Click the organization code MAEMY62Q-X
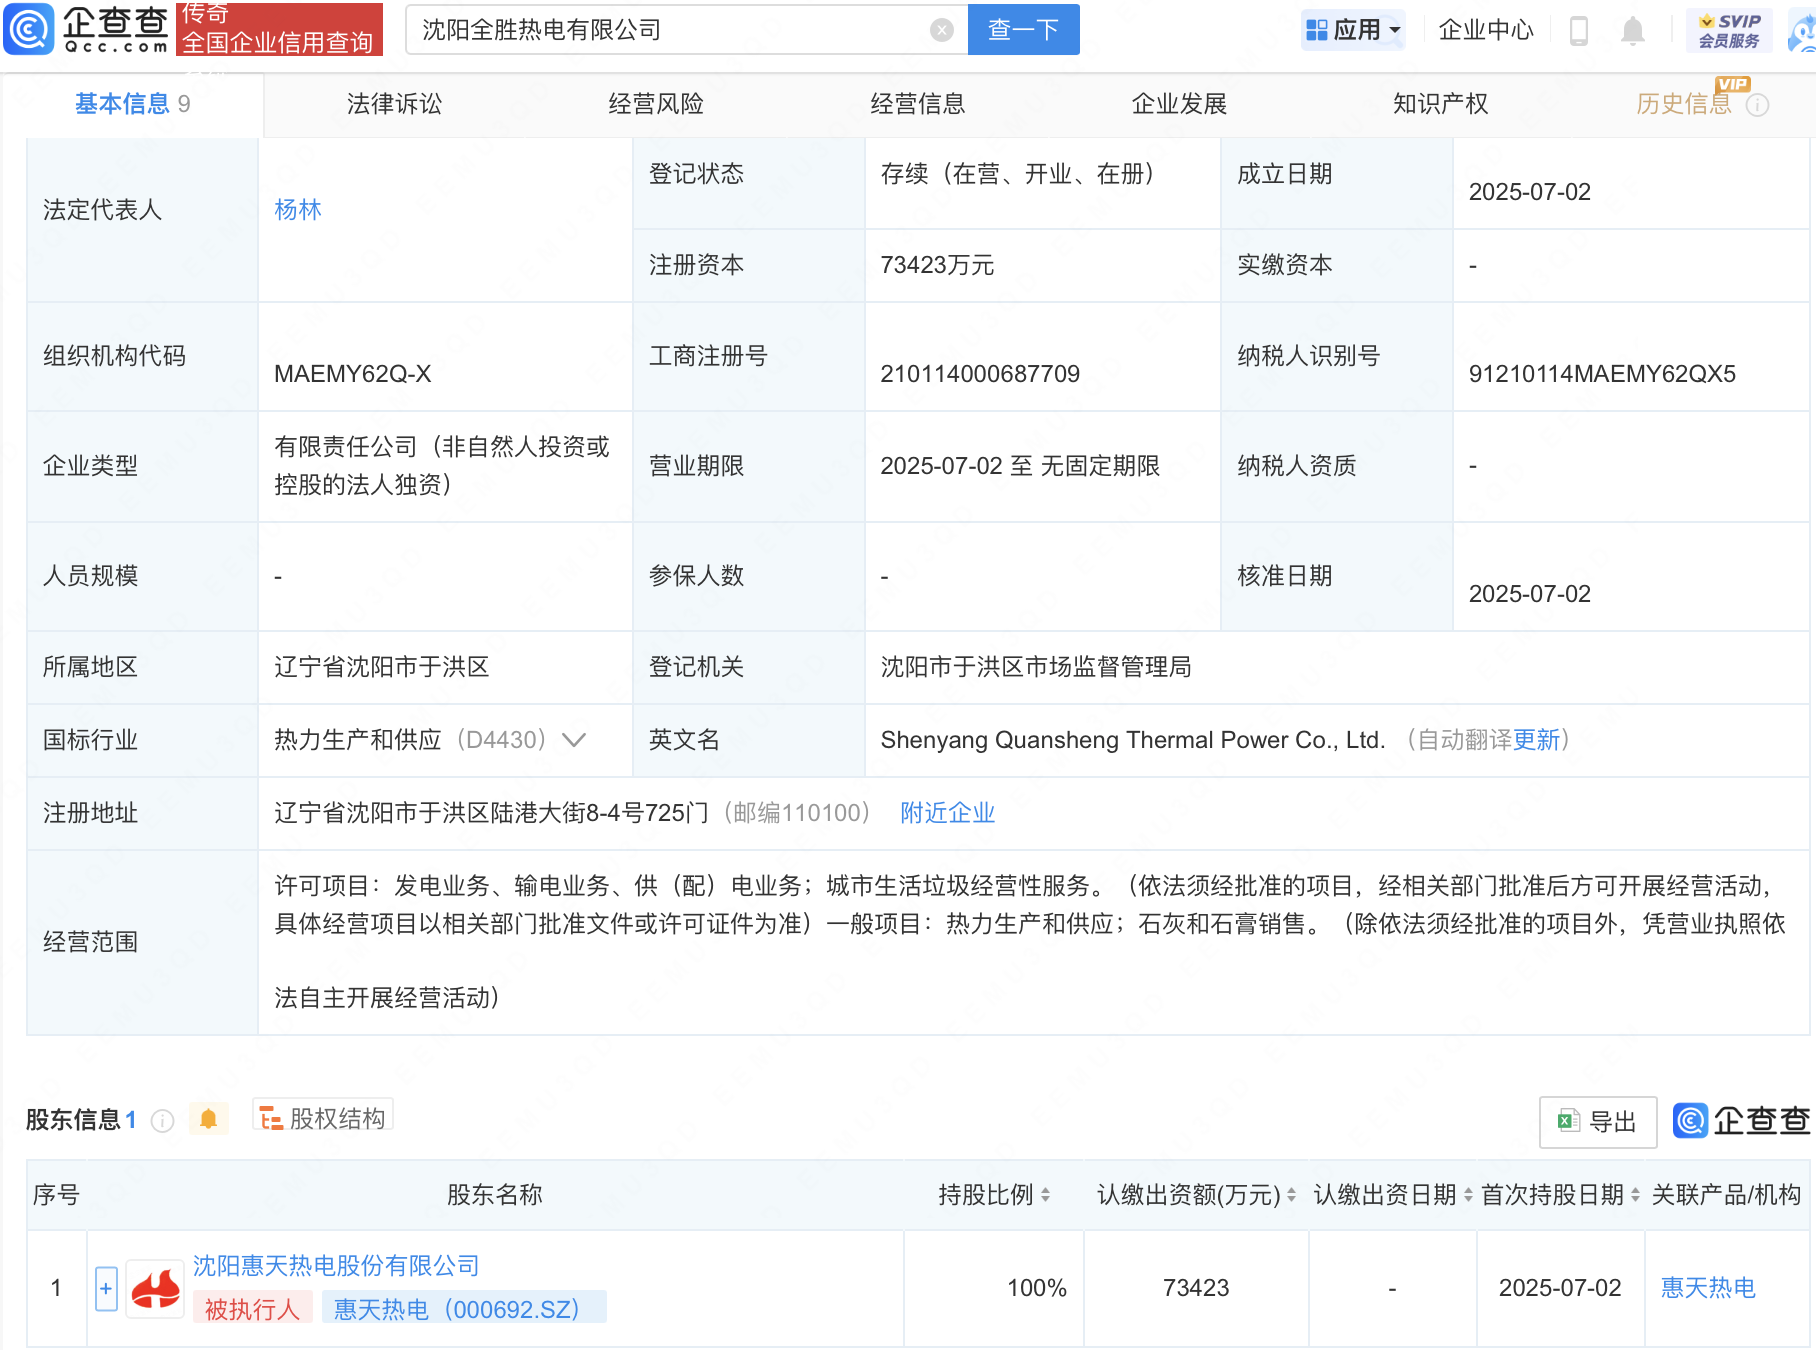 coord(353,374)
